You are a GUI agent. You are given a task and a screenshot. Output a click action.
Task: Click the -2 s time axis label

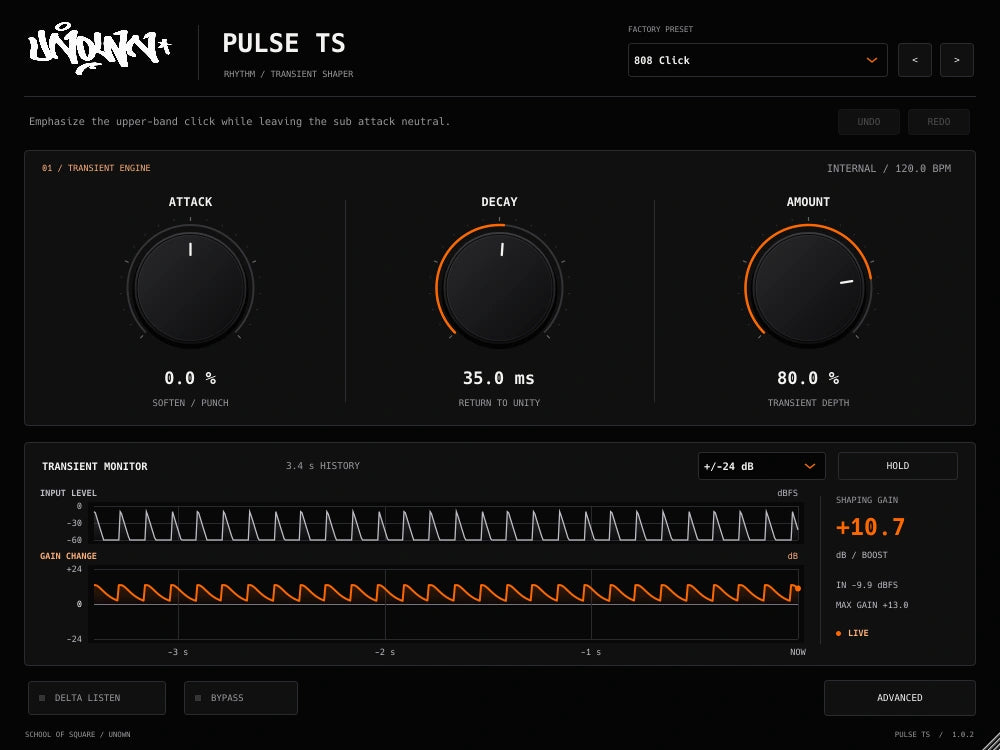(x=385, y=652)
